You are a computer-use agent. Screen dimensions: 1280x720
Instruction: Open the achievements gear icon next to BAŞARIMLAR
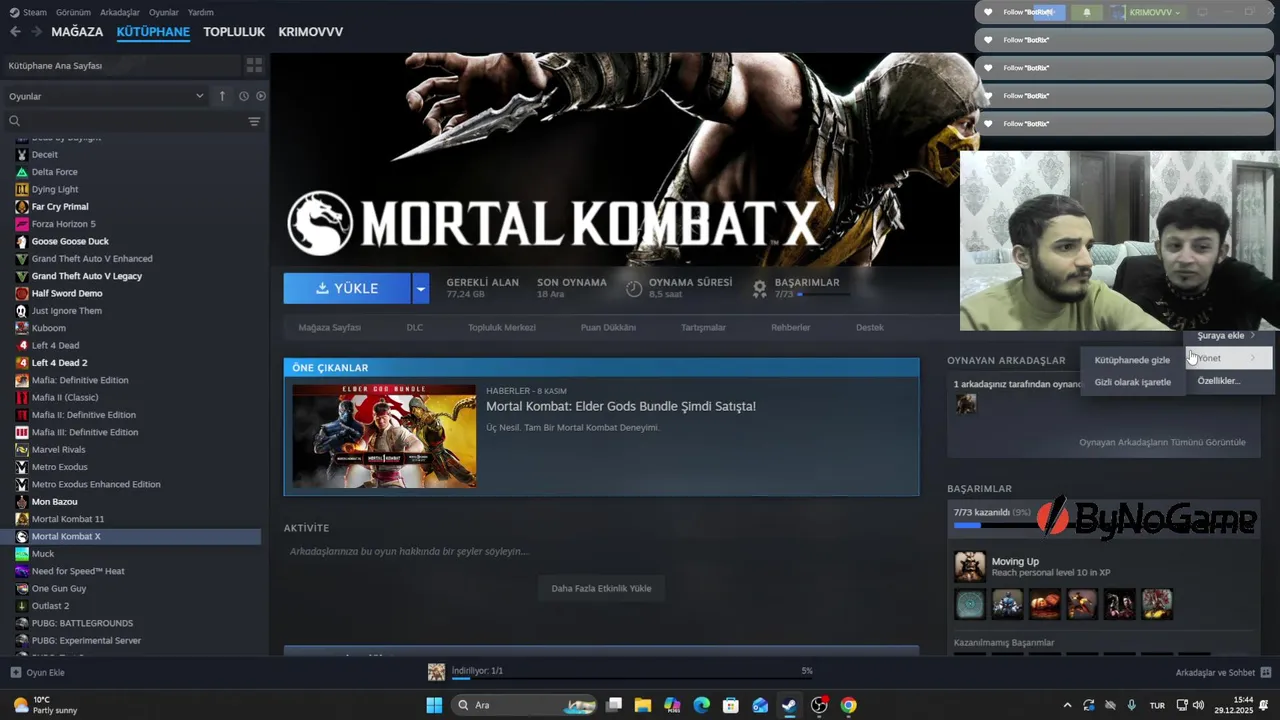pos(760,288)
